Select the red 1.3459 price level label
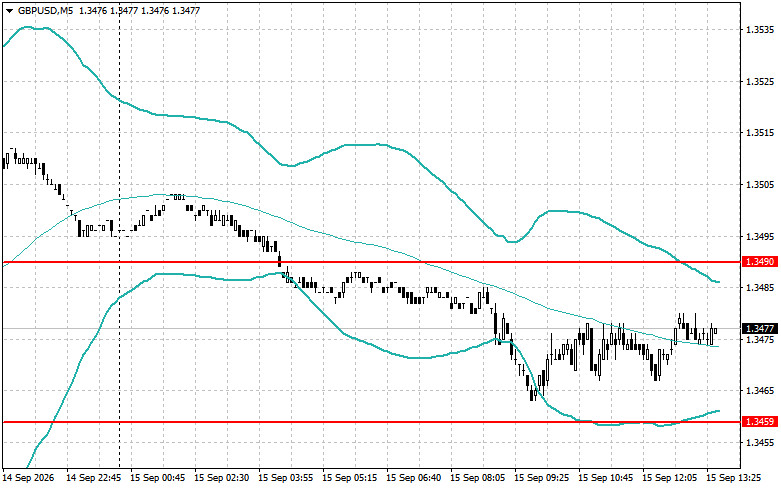Image resolution: width=781 pixels, height=489 pixels. [x=760, y=422]
